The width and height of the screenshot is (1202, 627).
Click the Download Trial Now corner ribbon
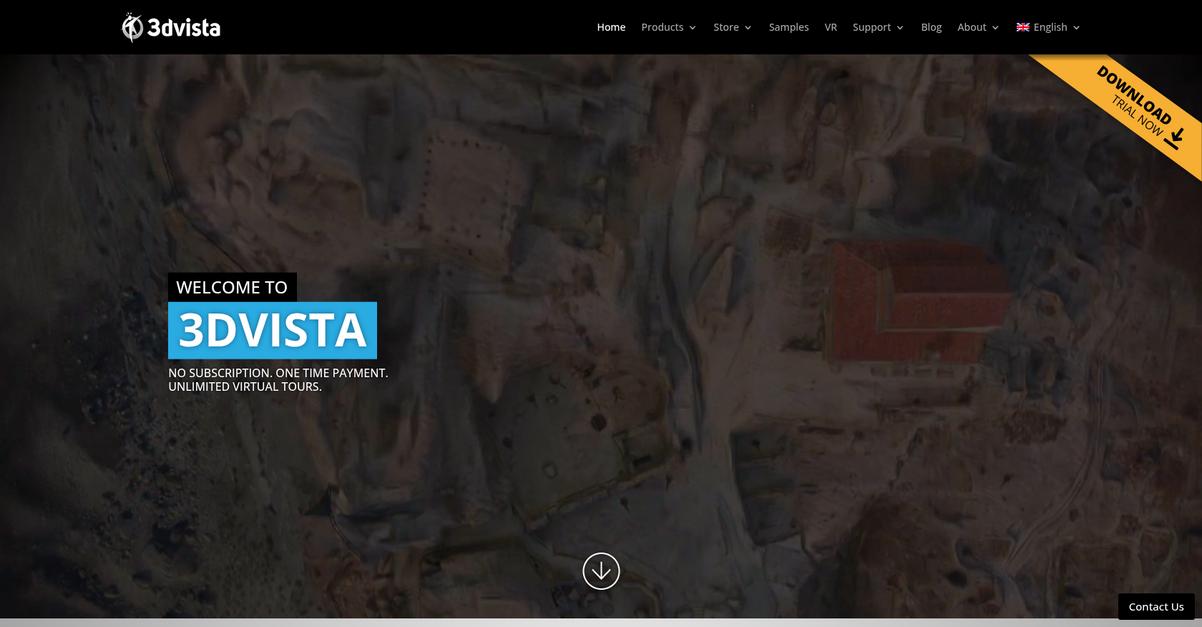click(x=1137, y=111)
